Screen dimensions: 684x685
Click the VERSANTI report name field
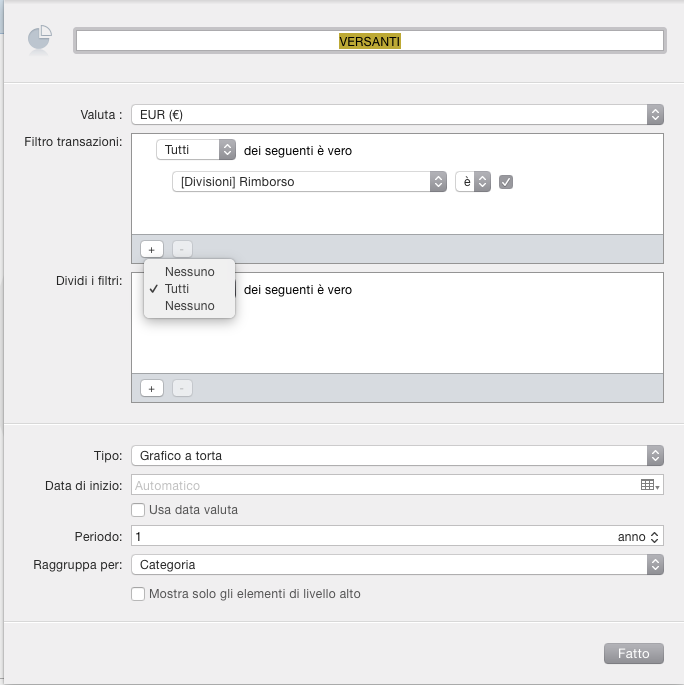tap(369, 41)
